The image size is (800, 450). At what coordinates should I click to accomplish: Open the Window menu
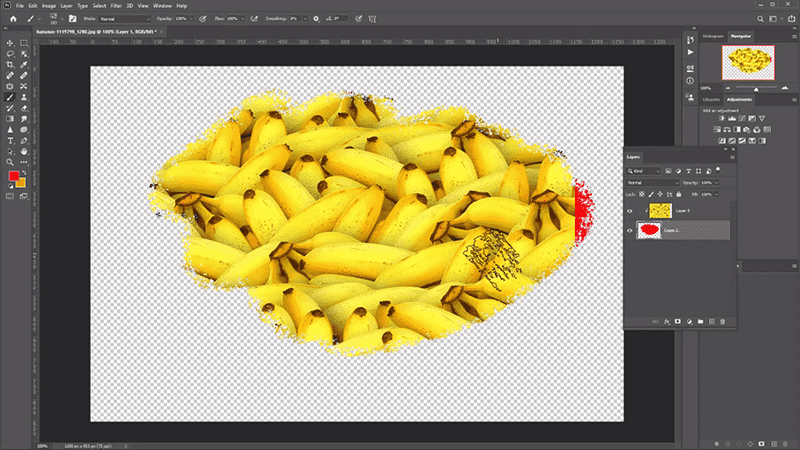(x=162, y=6)
